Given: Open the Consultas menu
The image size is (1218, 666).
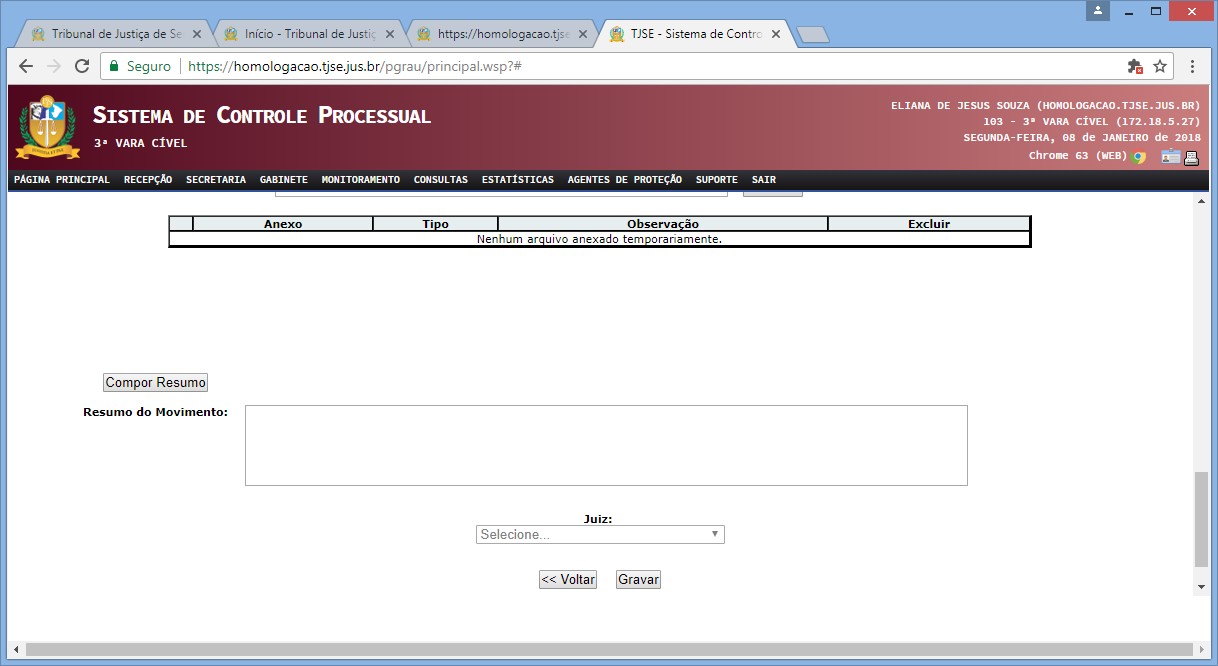Looking at the screenshot, I should [440, 180].
